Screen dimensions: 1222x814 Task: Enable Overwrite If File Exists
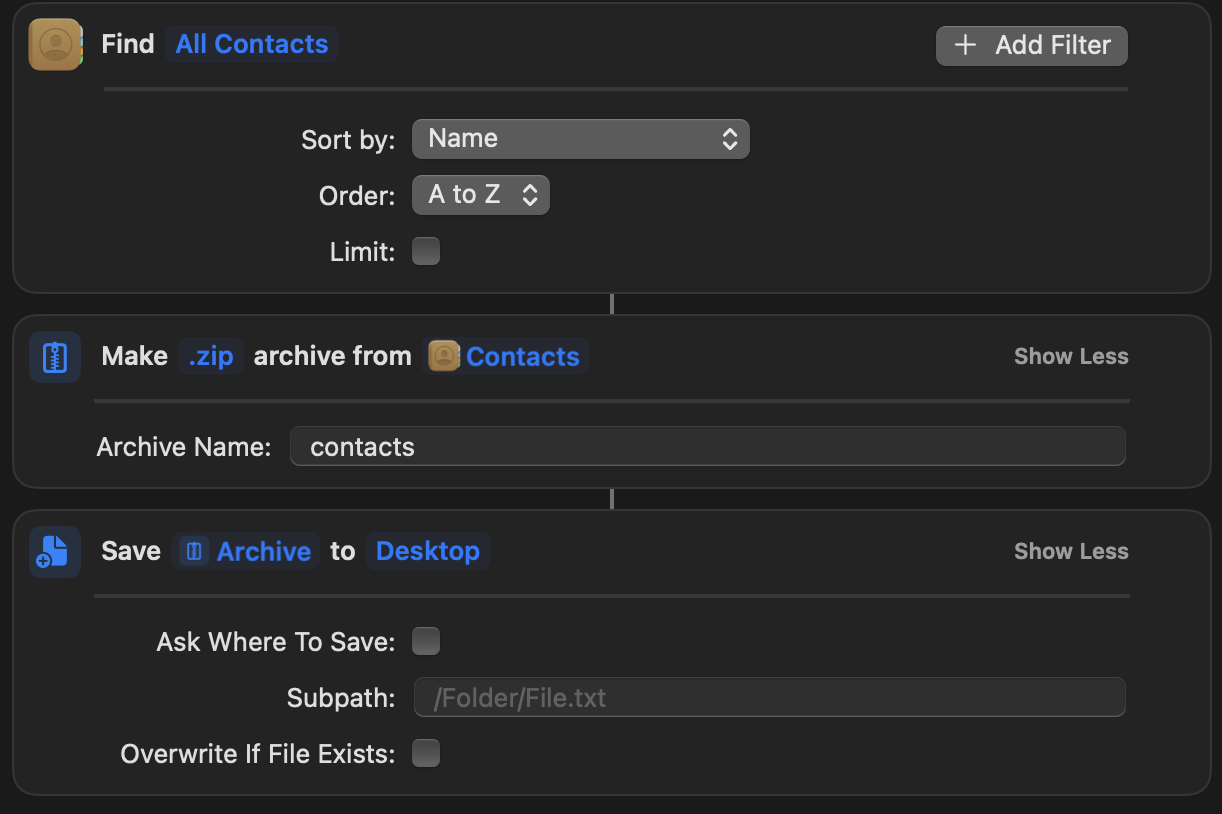[426, 753]
